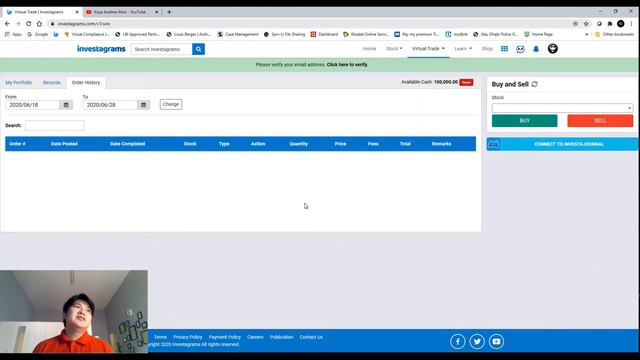640x360 pixels.
Task: Switch to the Kuya Andrew Mon YouTube tab
Action: [120, 12]
